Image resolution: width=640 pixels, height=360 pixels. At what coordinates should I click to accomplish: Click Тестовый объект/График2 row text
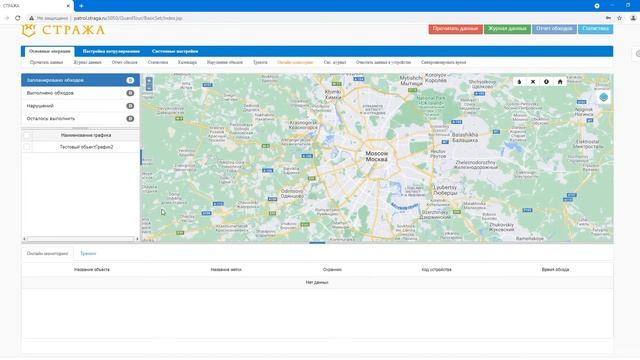pos(87,147)
